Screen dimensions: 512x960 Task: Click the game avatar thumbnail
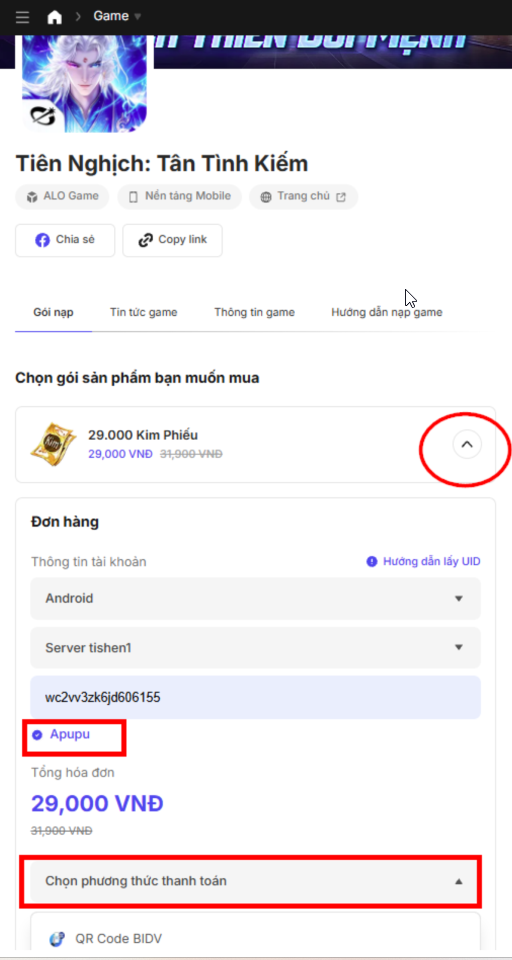tap(85, 83)
